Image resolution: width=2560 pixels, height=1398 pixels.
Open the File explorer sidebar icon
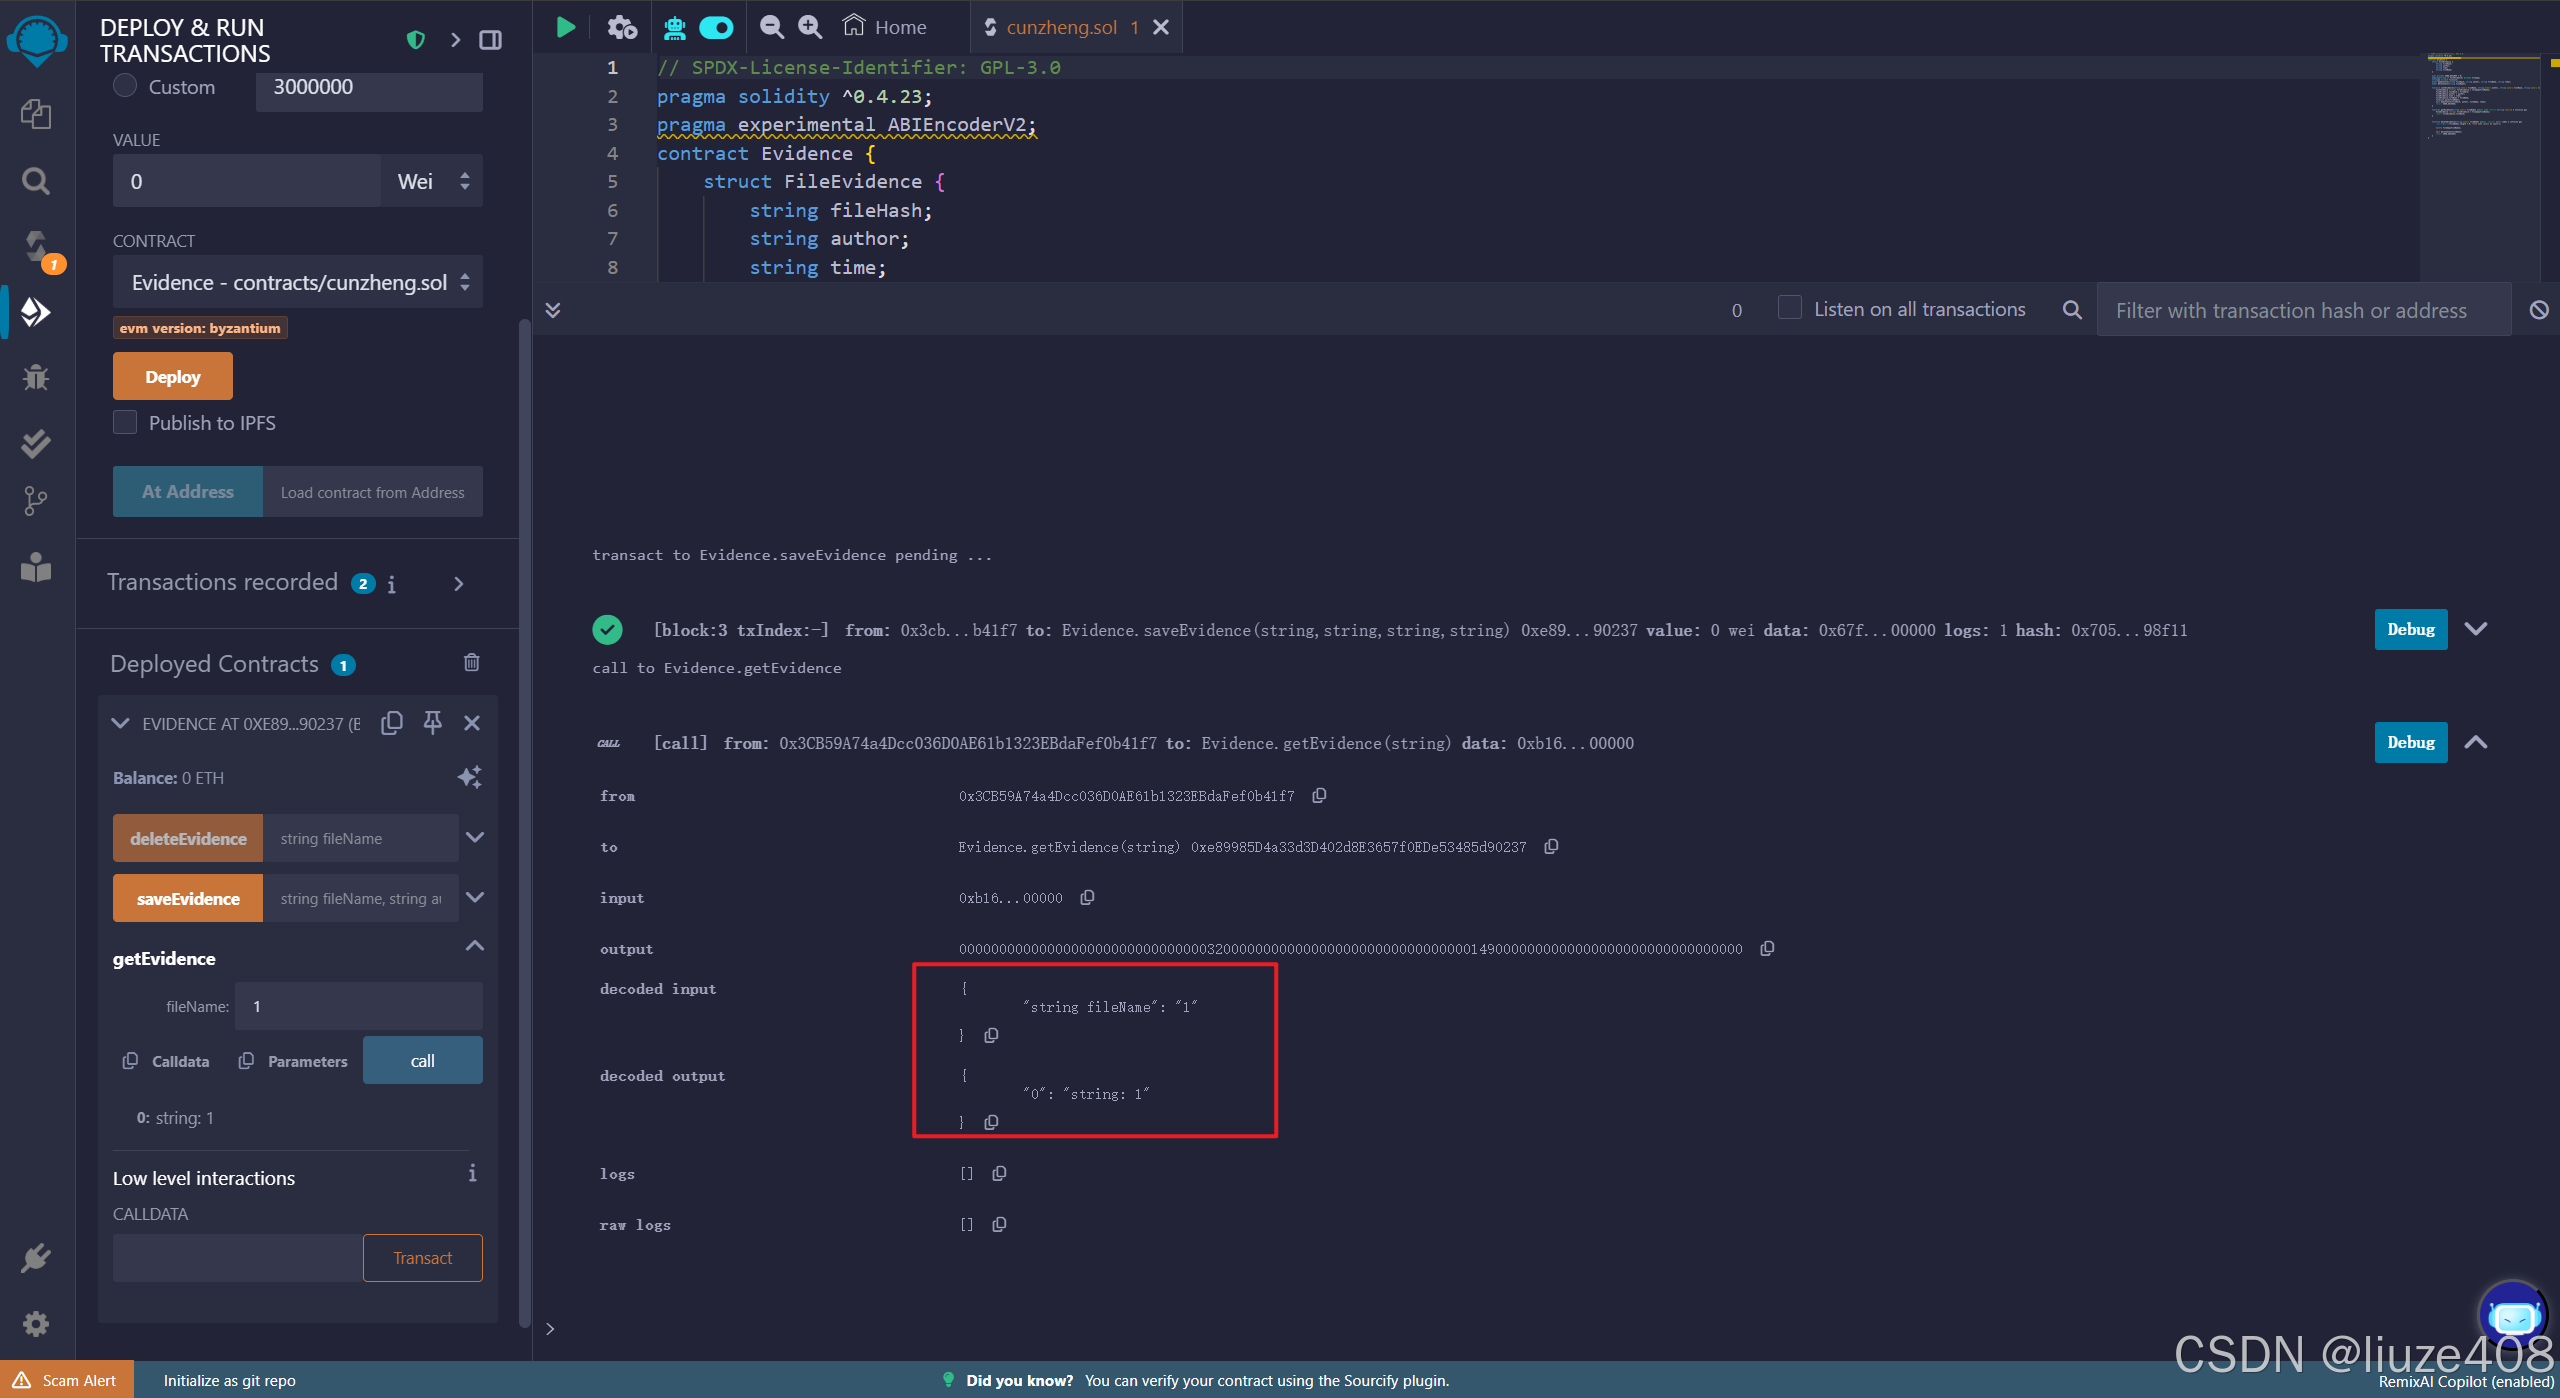coord(36,114)
